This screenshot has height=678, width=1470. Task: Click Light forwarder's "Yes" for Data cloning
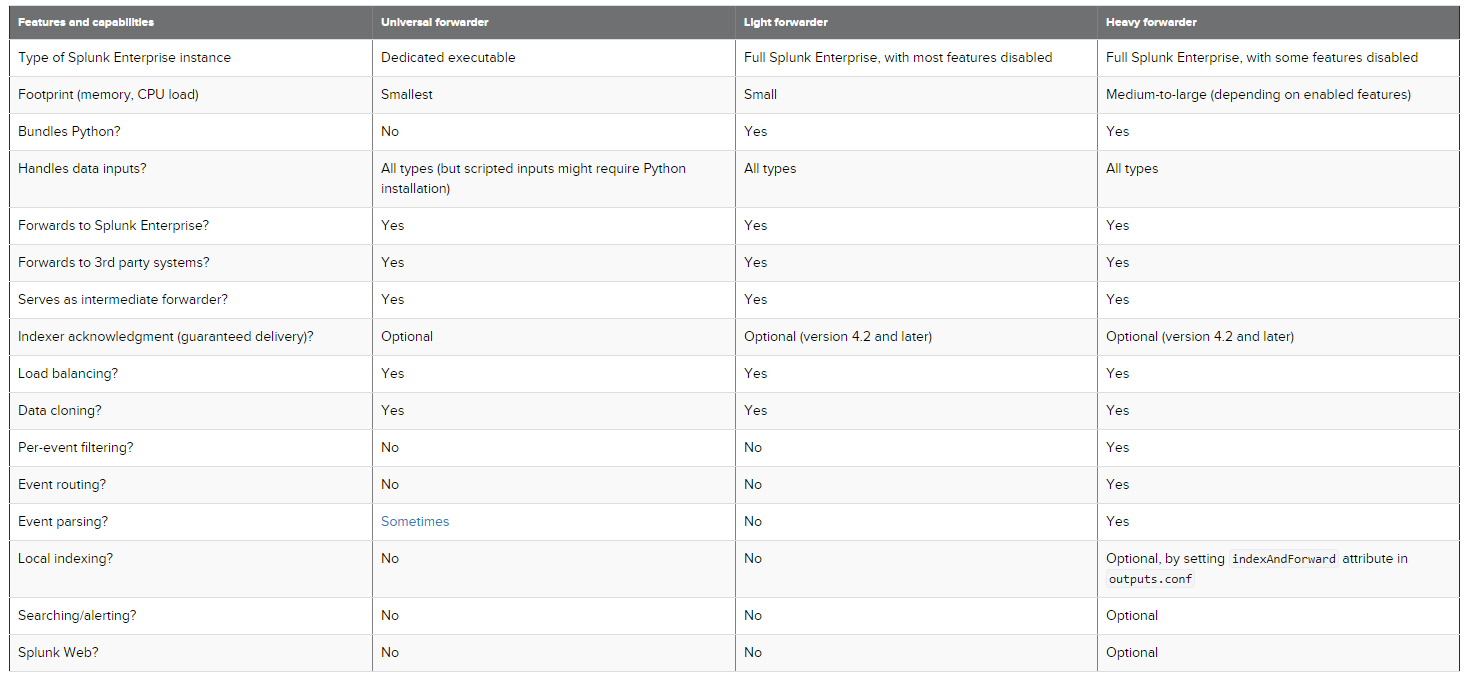pyautogui.click(x=756, y=410)
